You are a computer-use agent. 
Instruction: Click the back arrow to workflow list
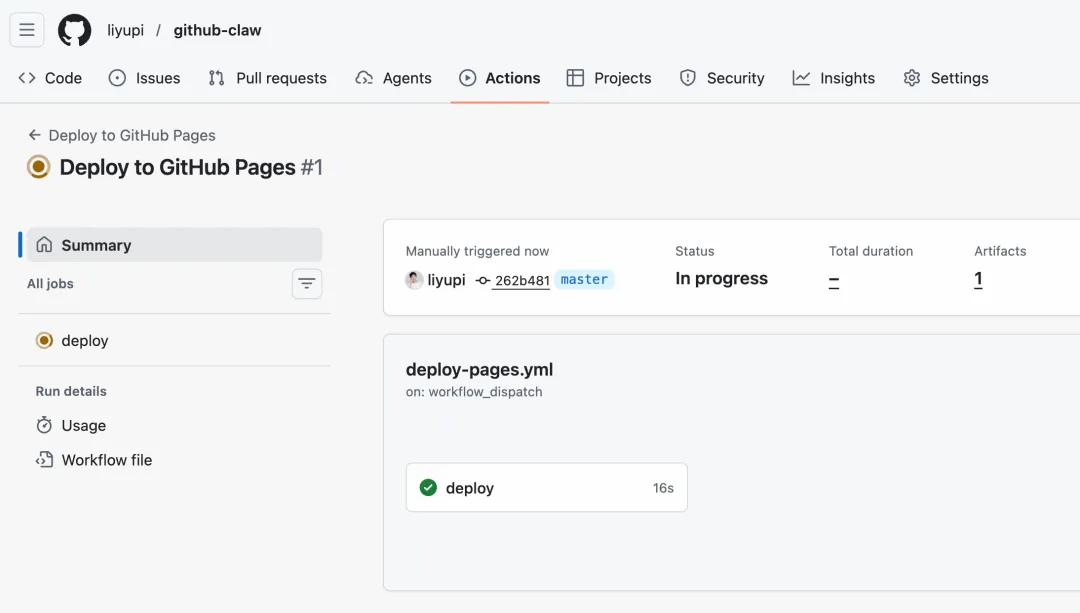35,135
